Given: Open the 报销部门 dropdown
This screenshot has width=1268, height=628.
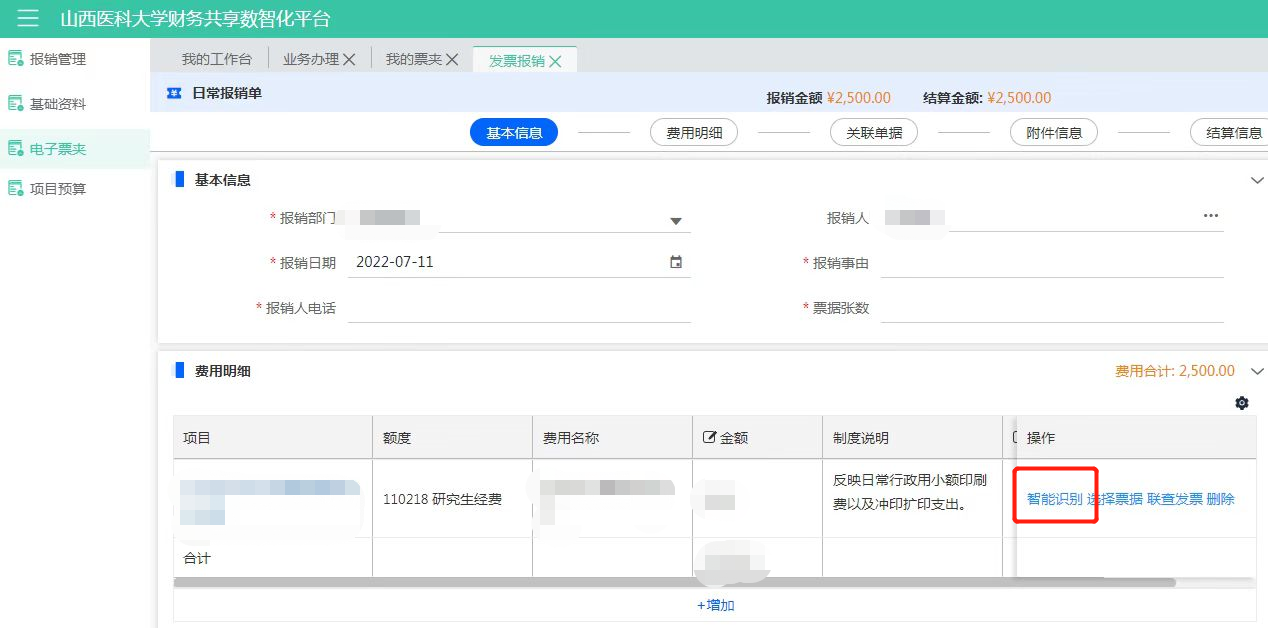Looking at the screenshot, I should [x=675, y=221].
